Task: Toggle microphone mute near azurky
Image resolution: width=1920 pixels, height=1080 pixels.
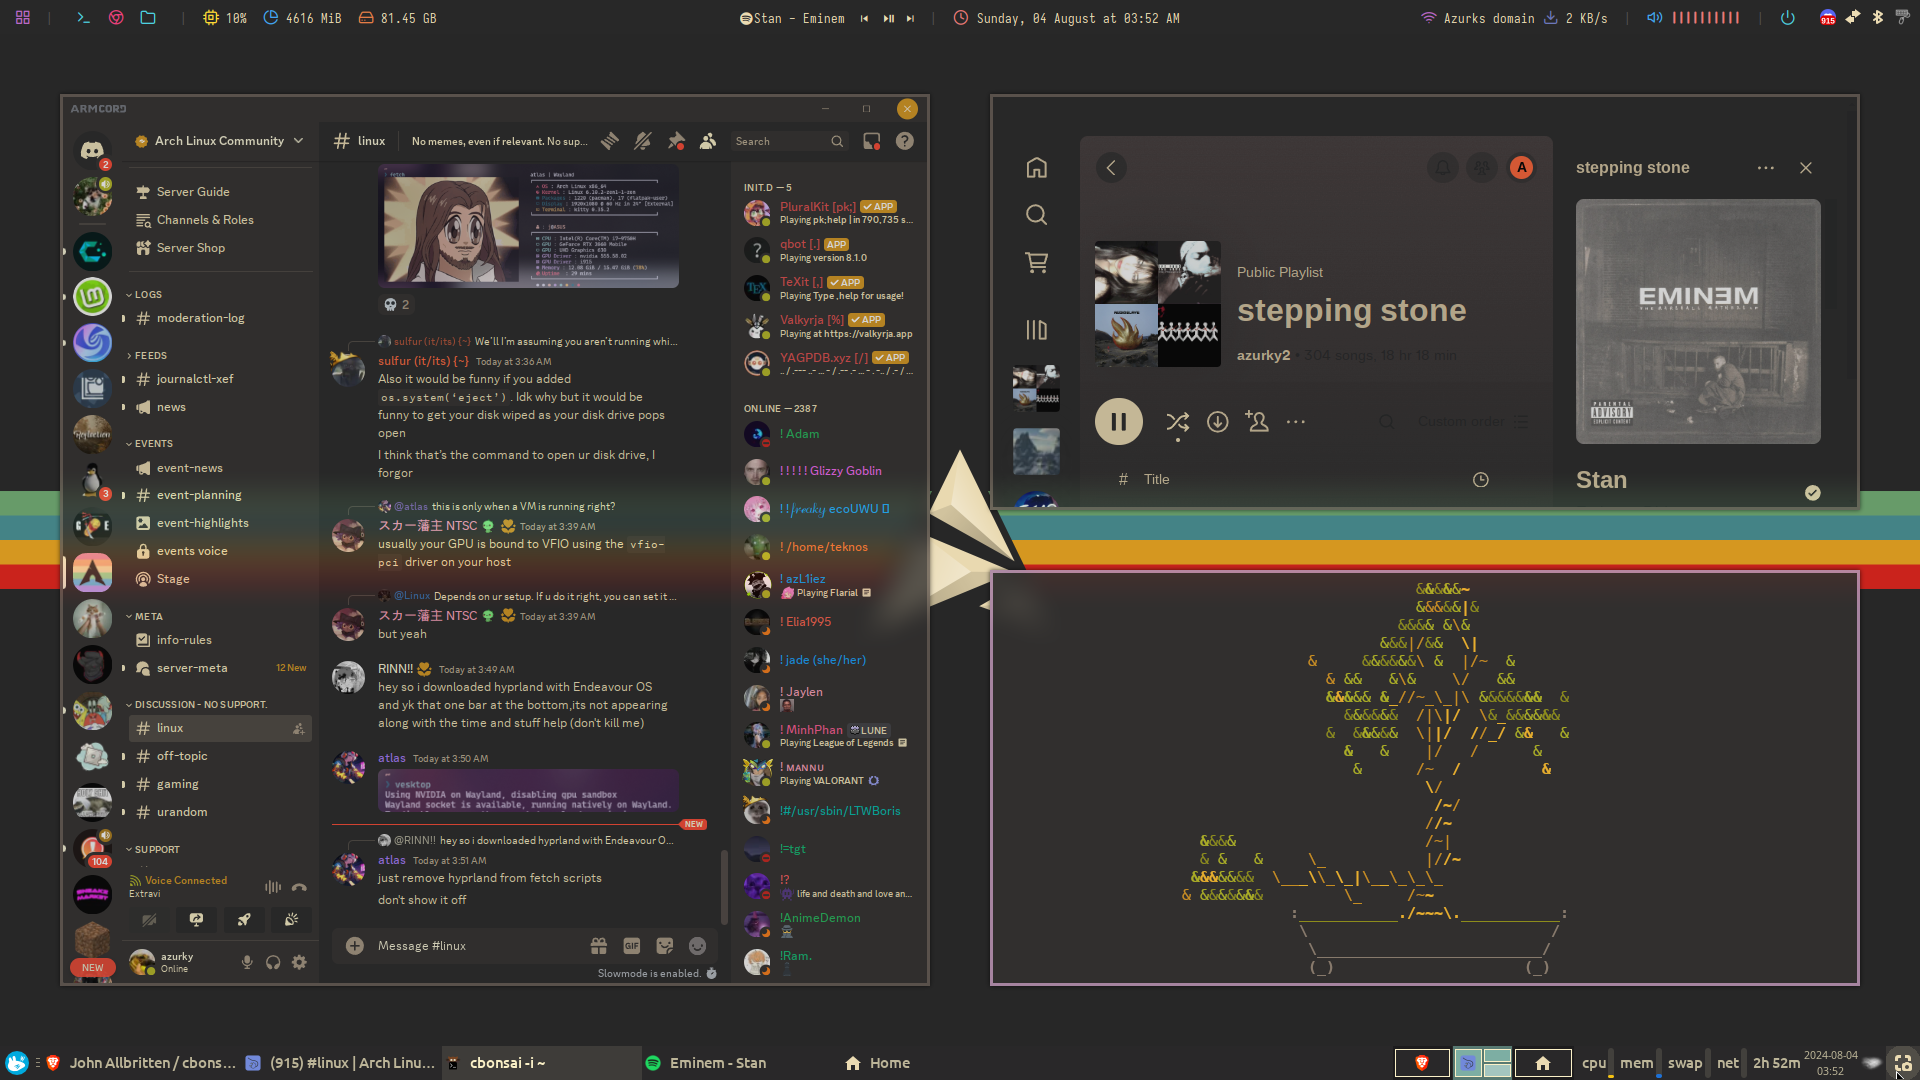Action: click(x=247, y=962)
